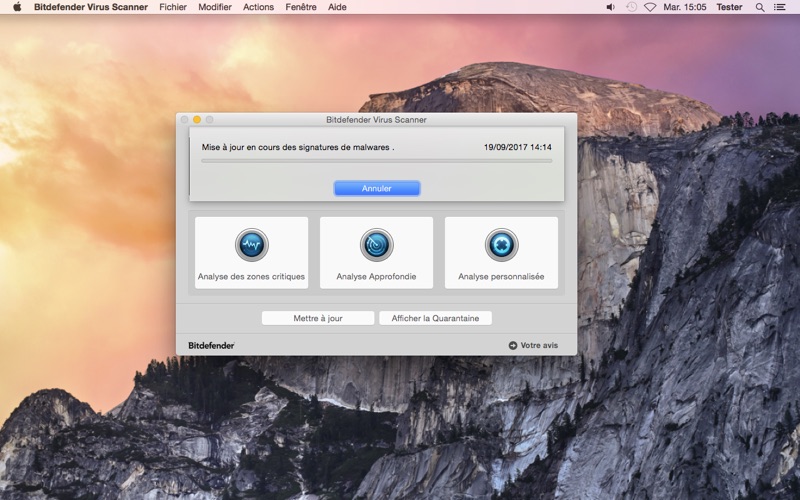Open the Bitdefender Virus Scanner app menu
The width and height of the screenshot is (800, 500).
[x=91, y=7]
